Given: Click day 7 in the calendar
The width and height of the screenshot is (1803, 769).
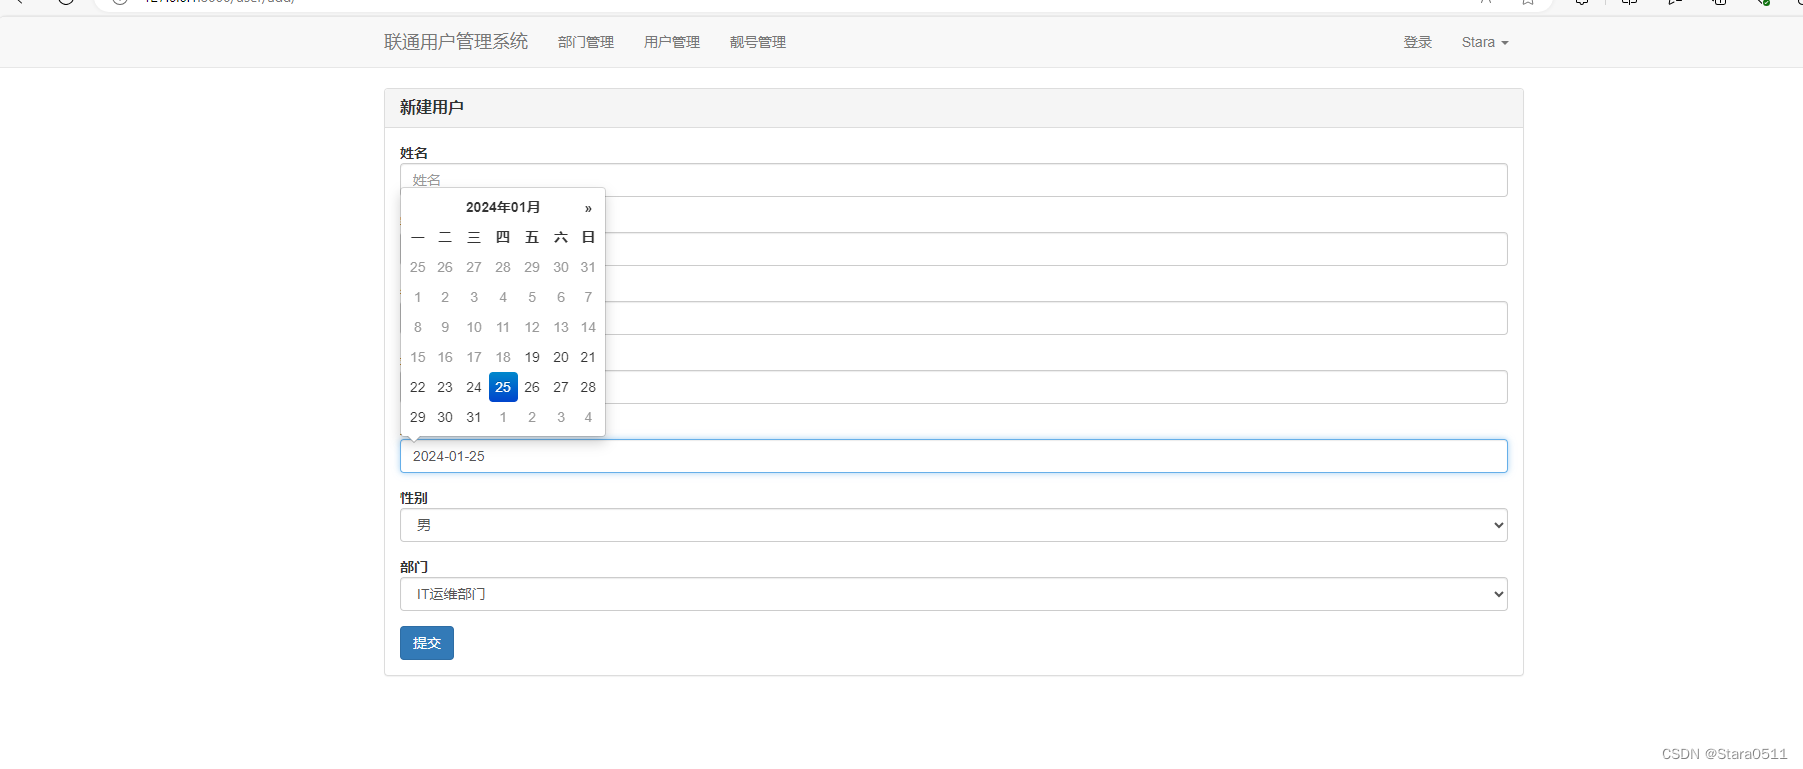Looking at the screenshot, I should 588,297.
